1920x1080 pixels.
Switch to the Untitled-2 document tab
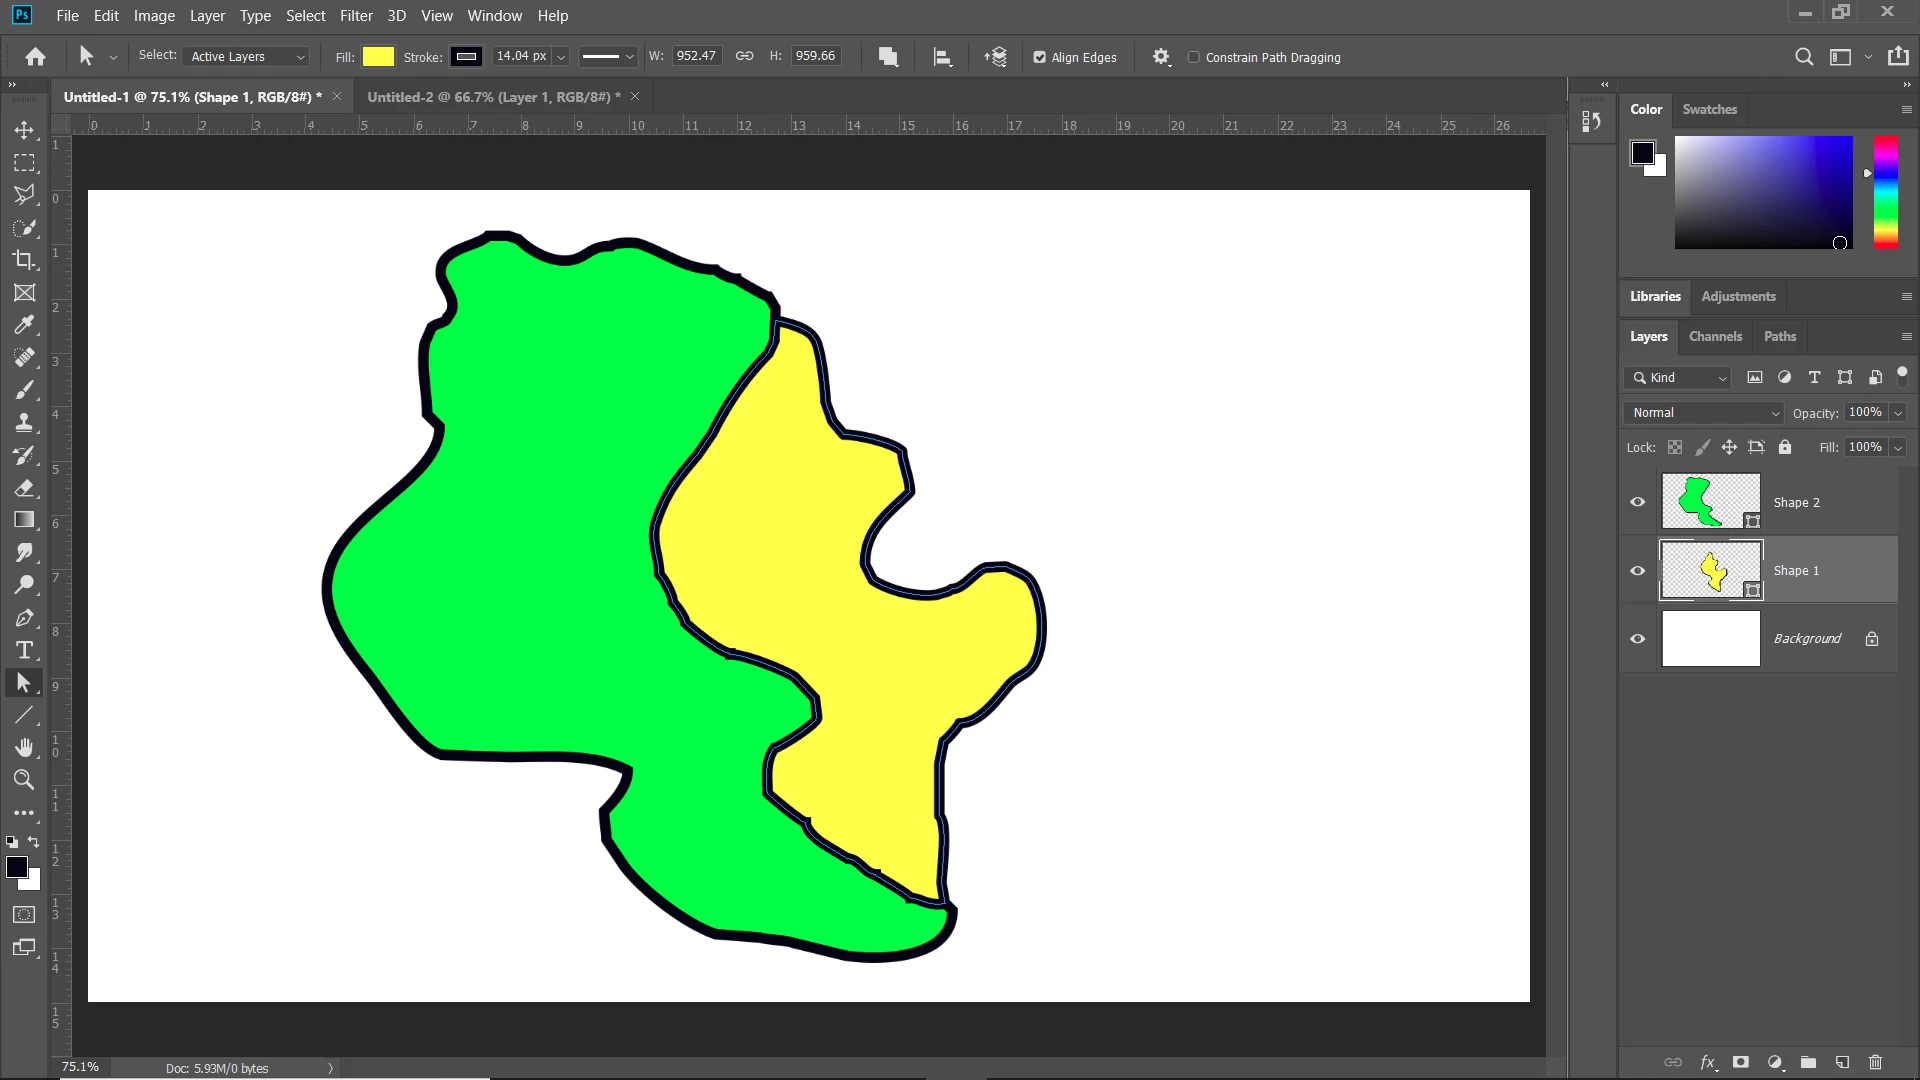493,97
